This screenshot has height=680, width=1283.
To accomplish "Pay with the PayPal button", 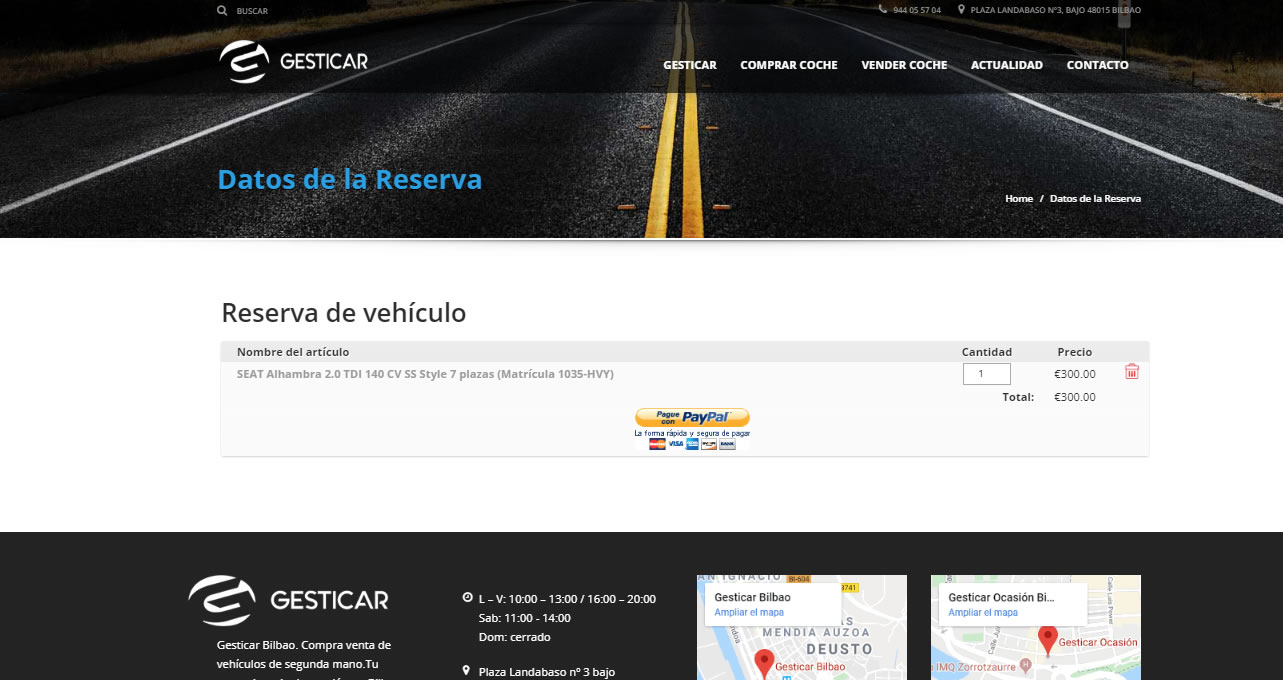I will tap(692, 418).
